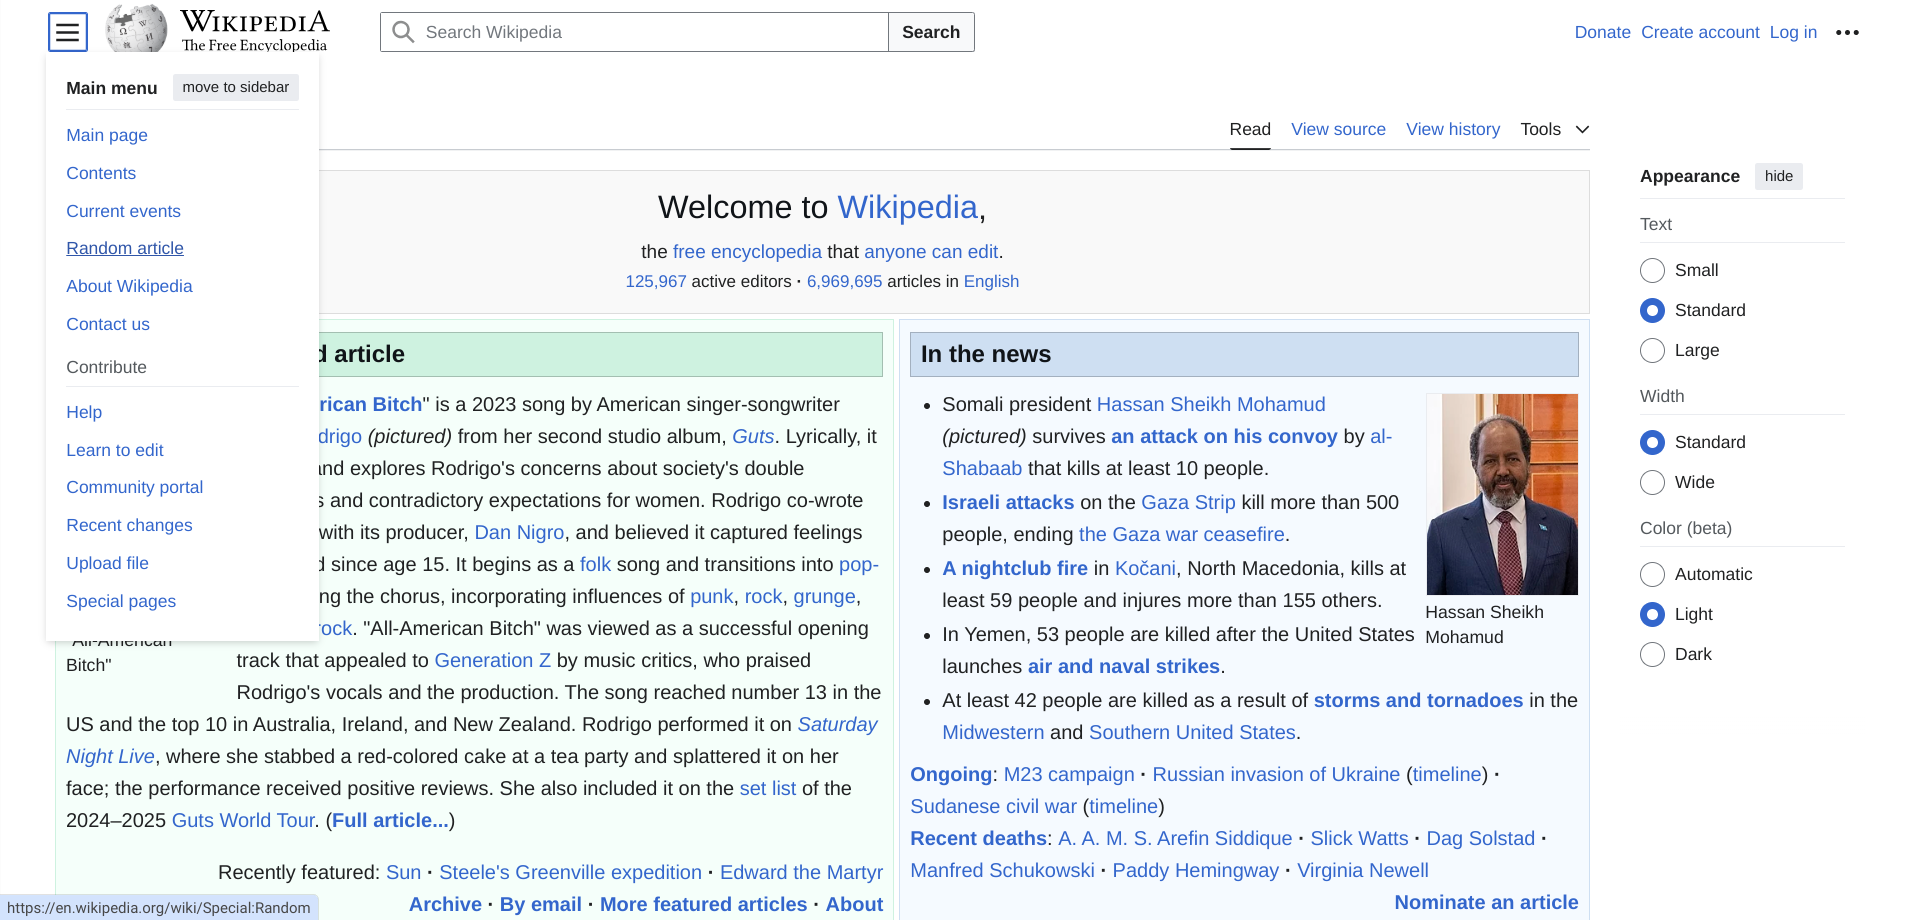Open the hamburger main menu icon
The height and width of the screenshot is (920, 1920).
(x=66, y=31)
